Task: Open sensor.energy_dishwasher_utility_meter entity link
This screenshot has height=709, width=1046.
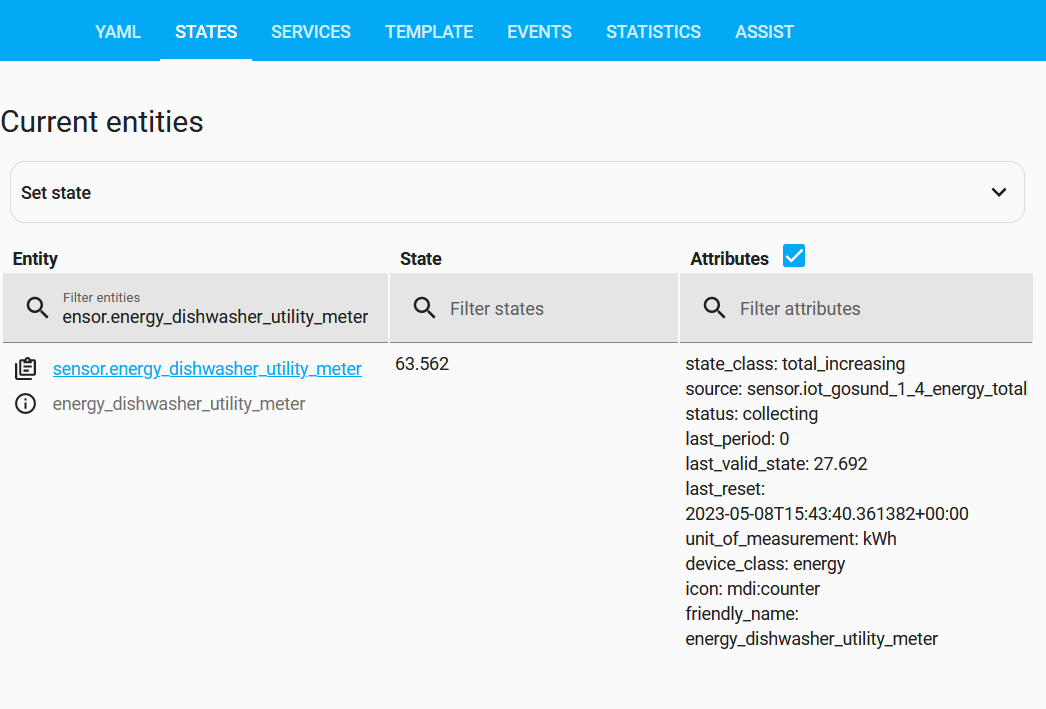Action: coord(207,369)
